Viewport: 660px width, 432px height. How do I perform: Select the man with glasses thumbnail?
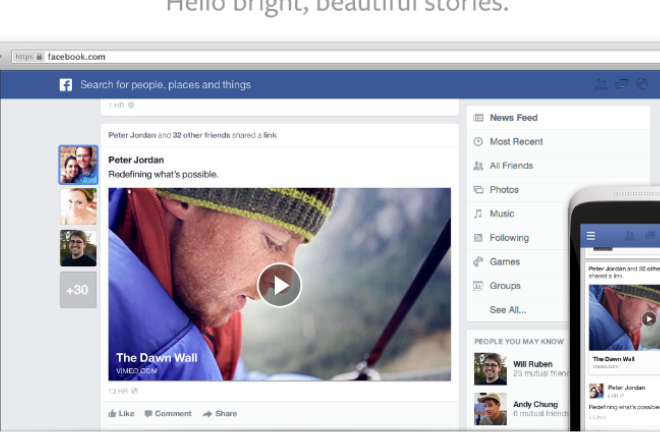click(78, 248)
